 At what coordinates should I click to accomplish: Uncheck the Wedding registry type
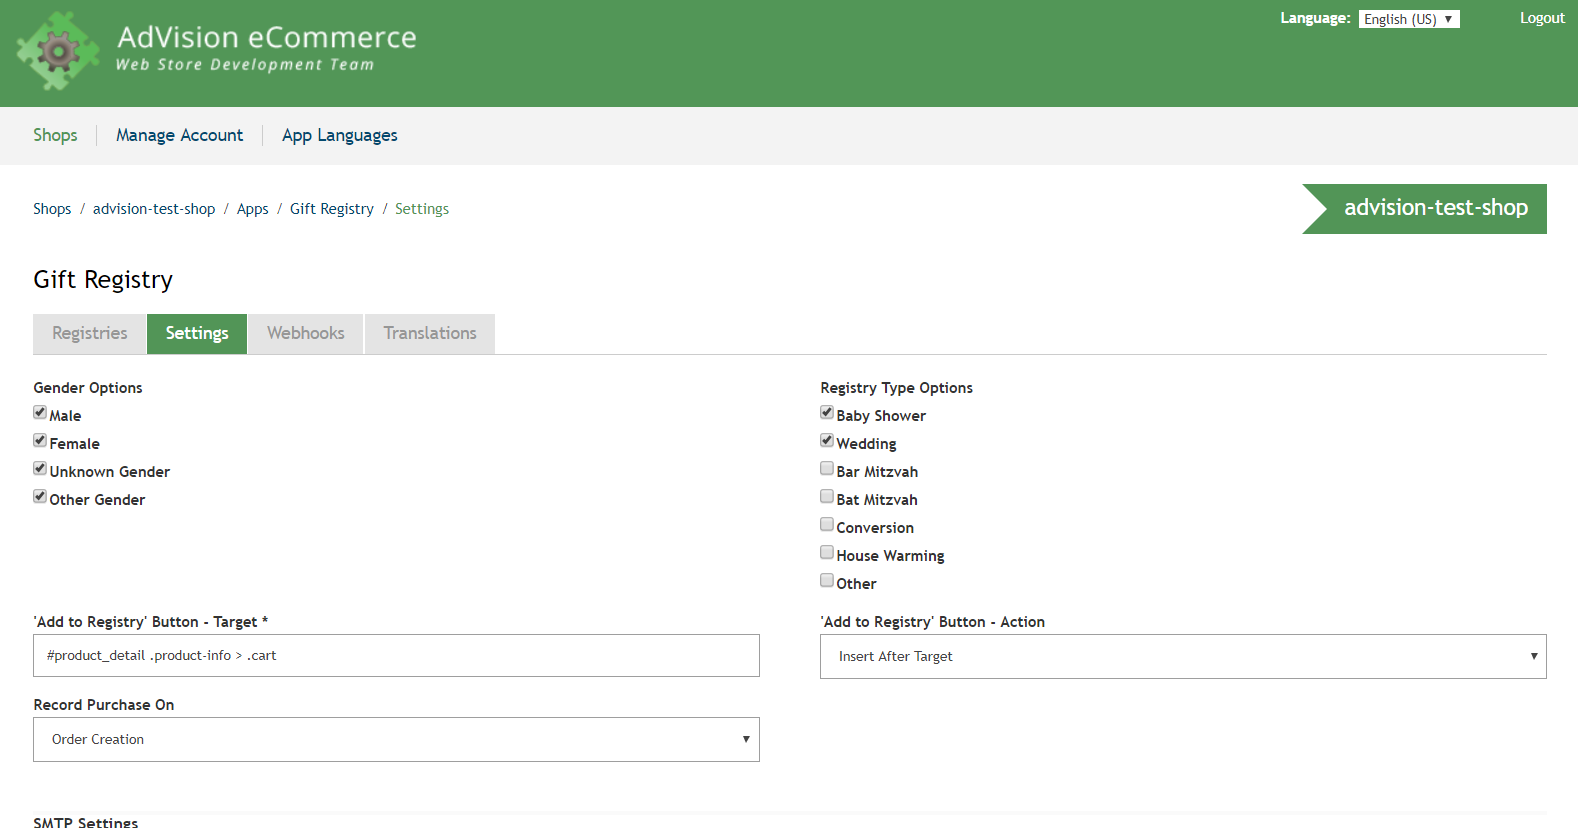click(x=827, y=441)
